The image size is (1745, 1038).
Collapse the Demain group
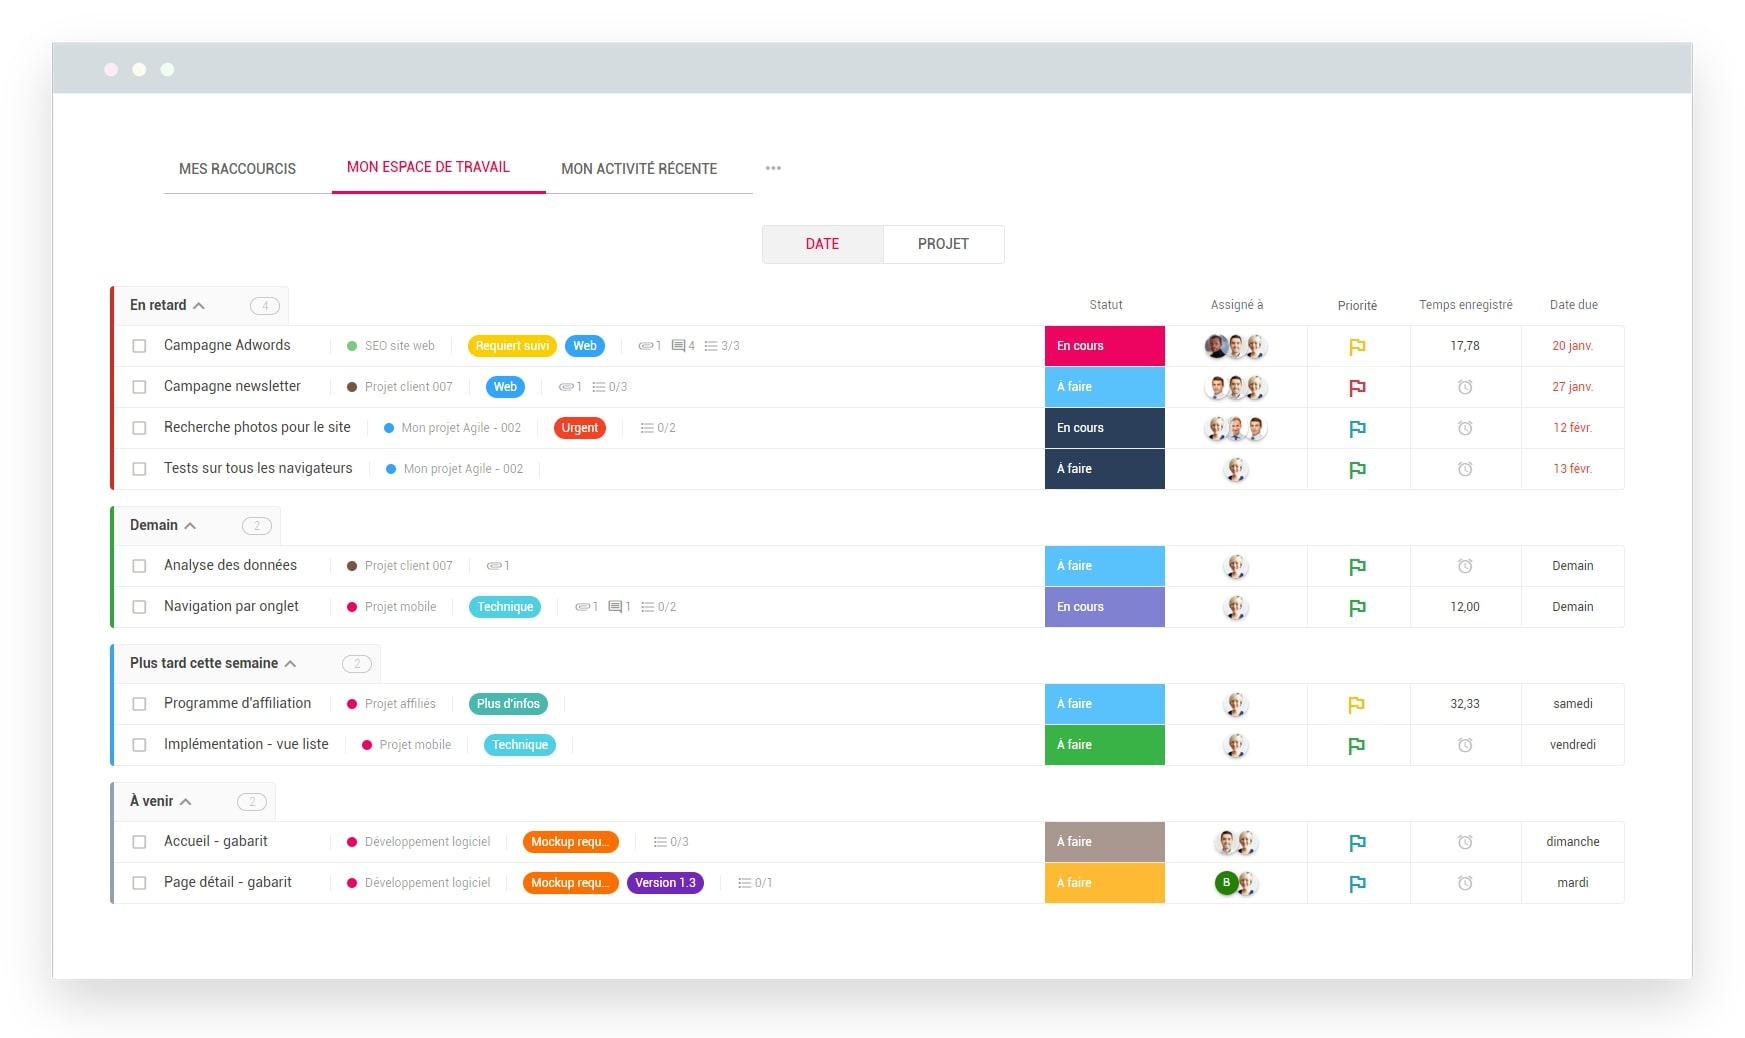(189, 525)
